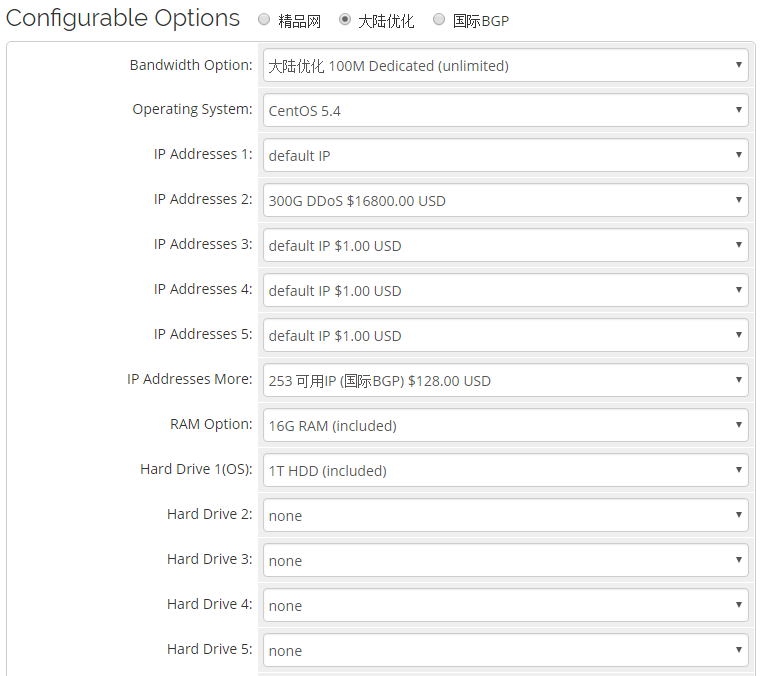Click the 大陆优化 network label text
The width and height of the screenshot is (771, 676).
[386, 20]
